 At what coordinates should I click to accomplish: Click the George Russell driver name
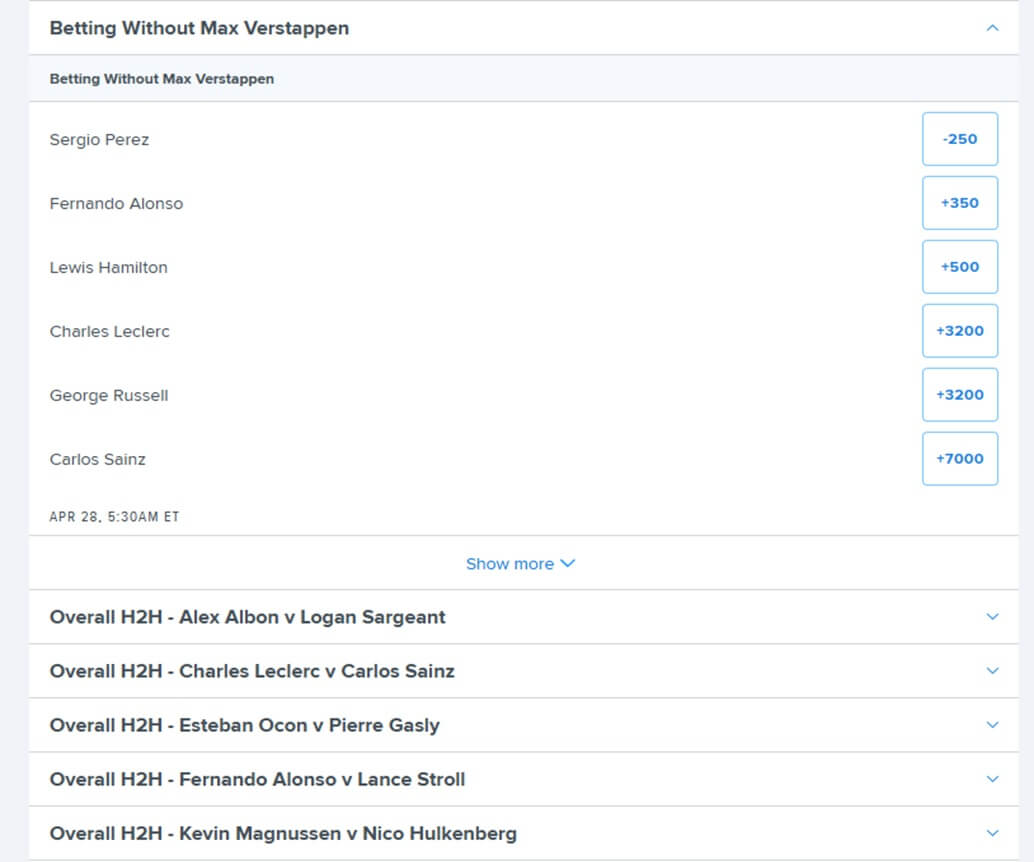tap(109, 396)
